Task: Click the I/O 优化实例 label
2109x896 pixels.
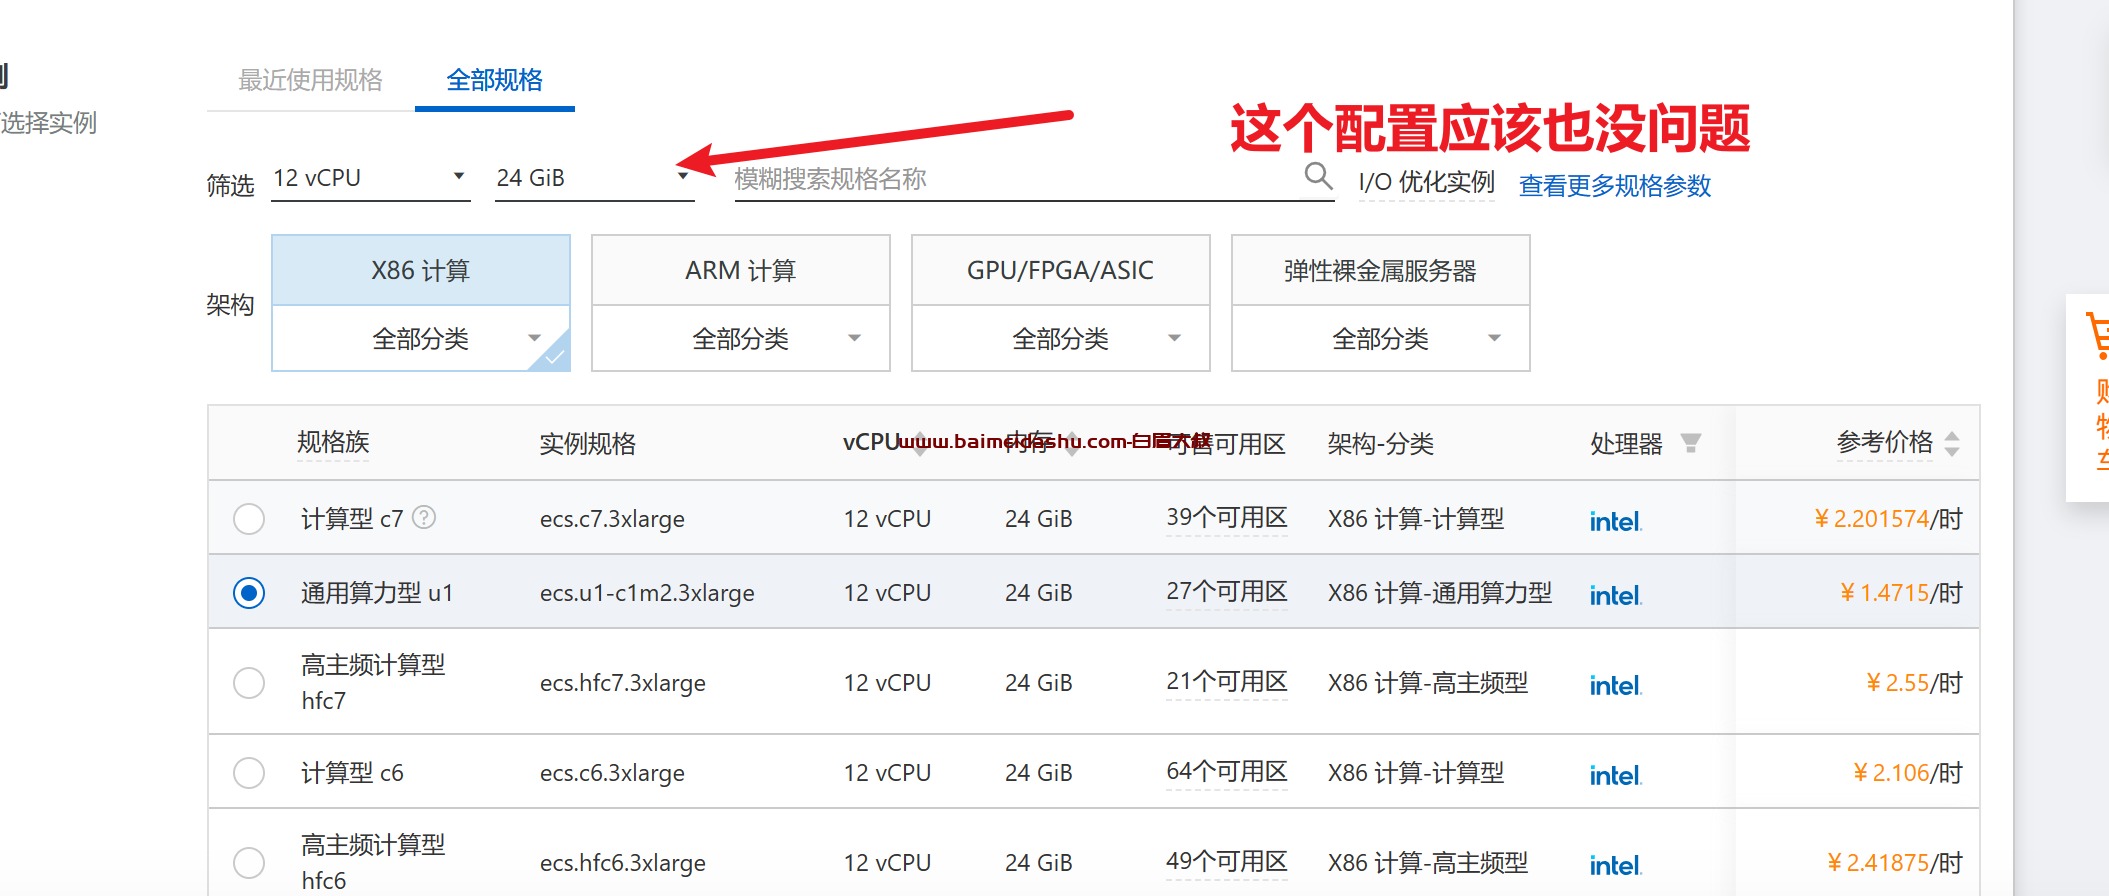Action: [1426, 182]
